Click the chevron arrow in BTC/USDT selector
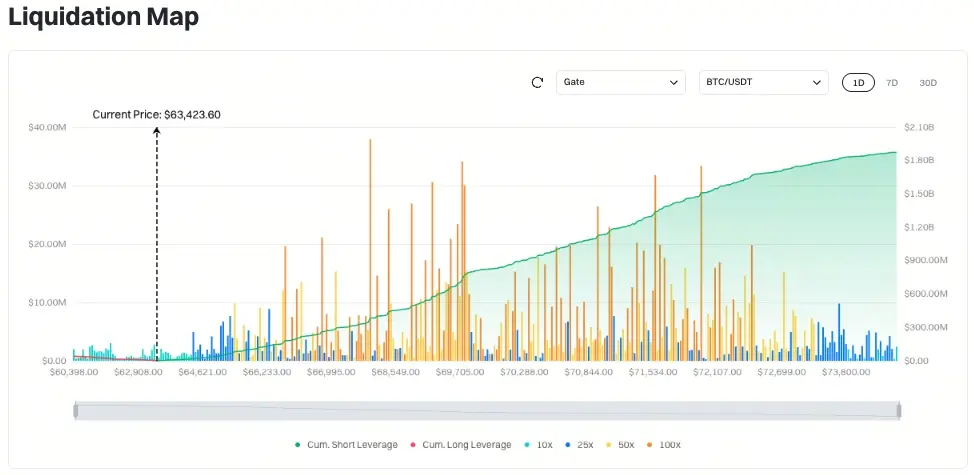The image size is (974, 475). tap(817, 83)
